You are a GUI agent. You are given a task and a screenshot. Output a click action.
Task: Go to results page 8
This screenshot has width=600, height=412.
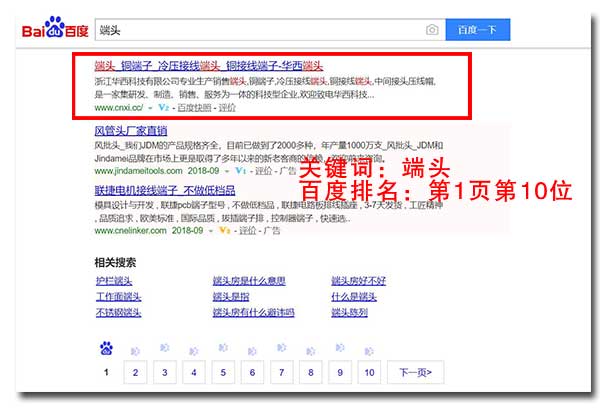(311, 372)
